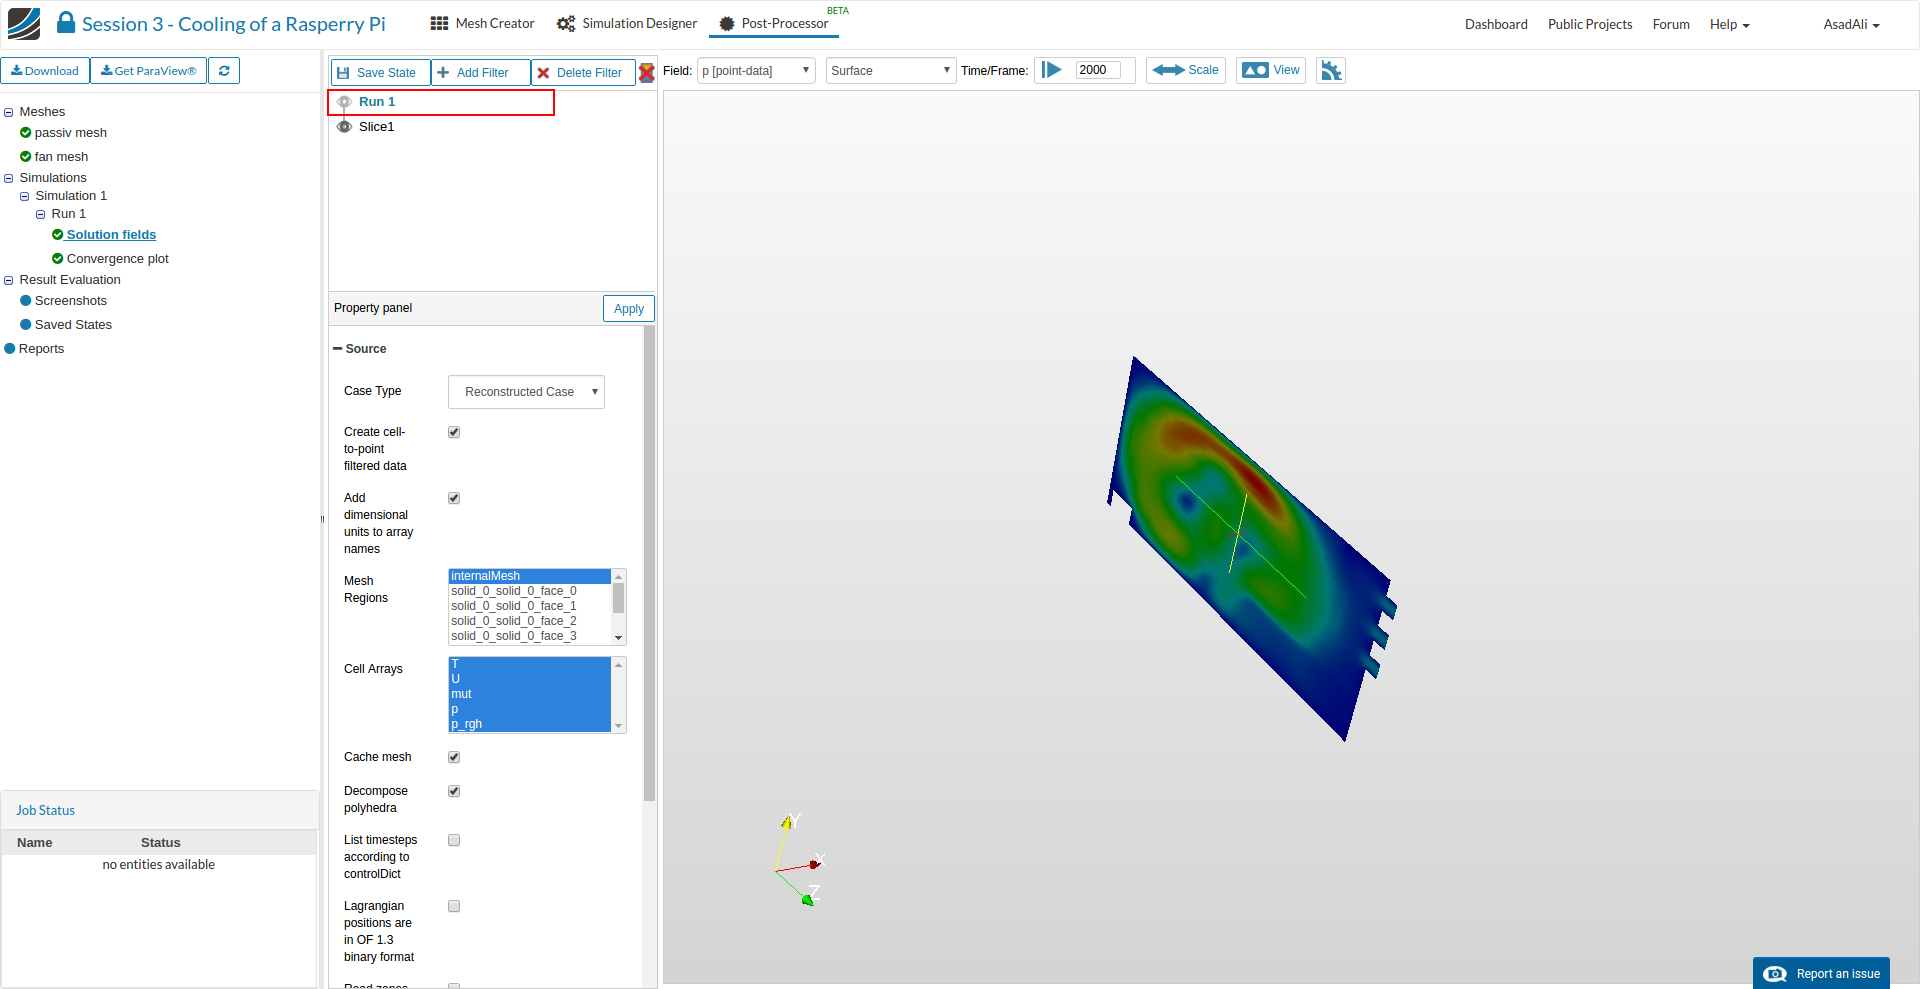Image resolution: width=1920 pixels, height=989 pixels.
Task: Click the red delete-all filters icon
Action: (647, 72)
